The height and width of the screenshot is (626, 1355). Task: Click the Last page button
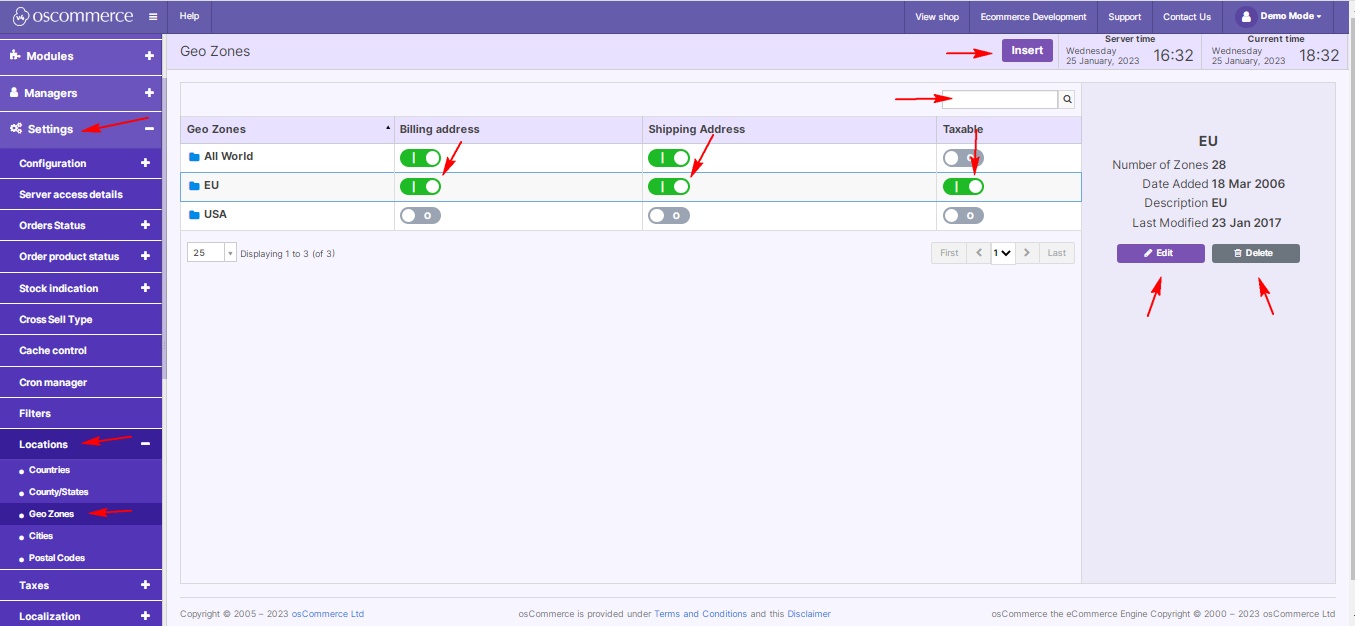1056,253
